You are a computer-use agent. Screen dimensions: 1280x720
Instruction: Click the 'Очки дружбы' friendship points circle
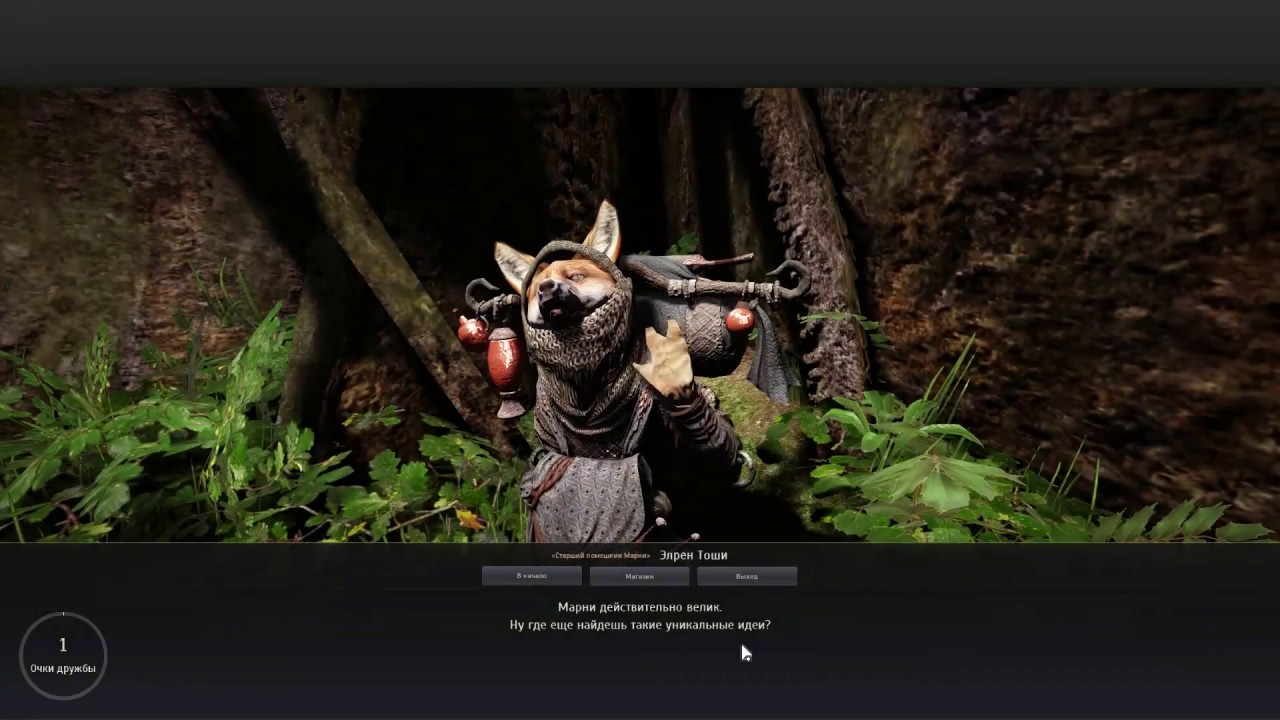pyautogui.click(x=63, y=656)
